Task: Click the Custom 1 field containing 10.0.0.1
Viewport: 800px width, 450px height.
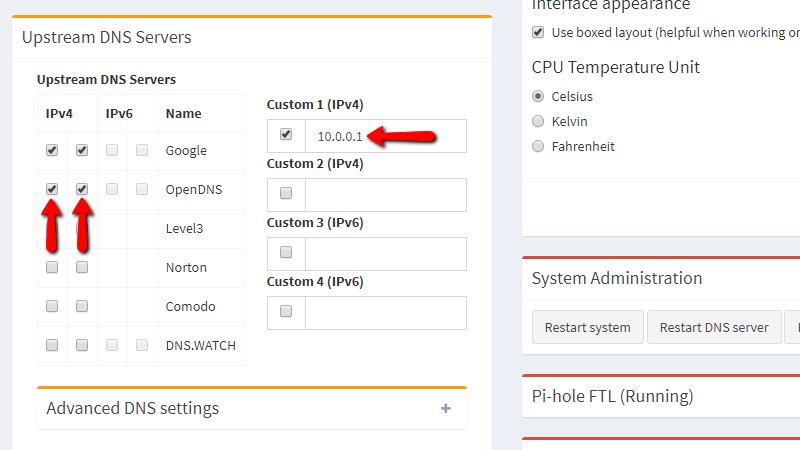Action: pos(386,136)
